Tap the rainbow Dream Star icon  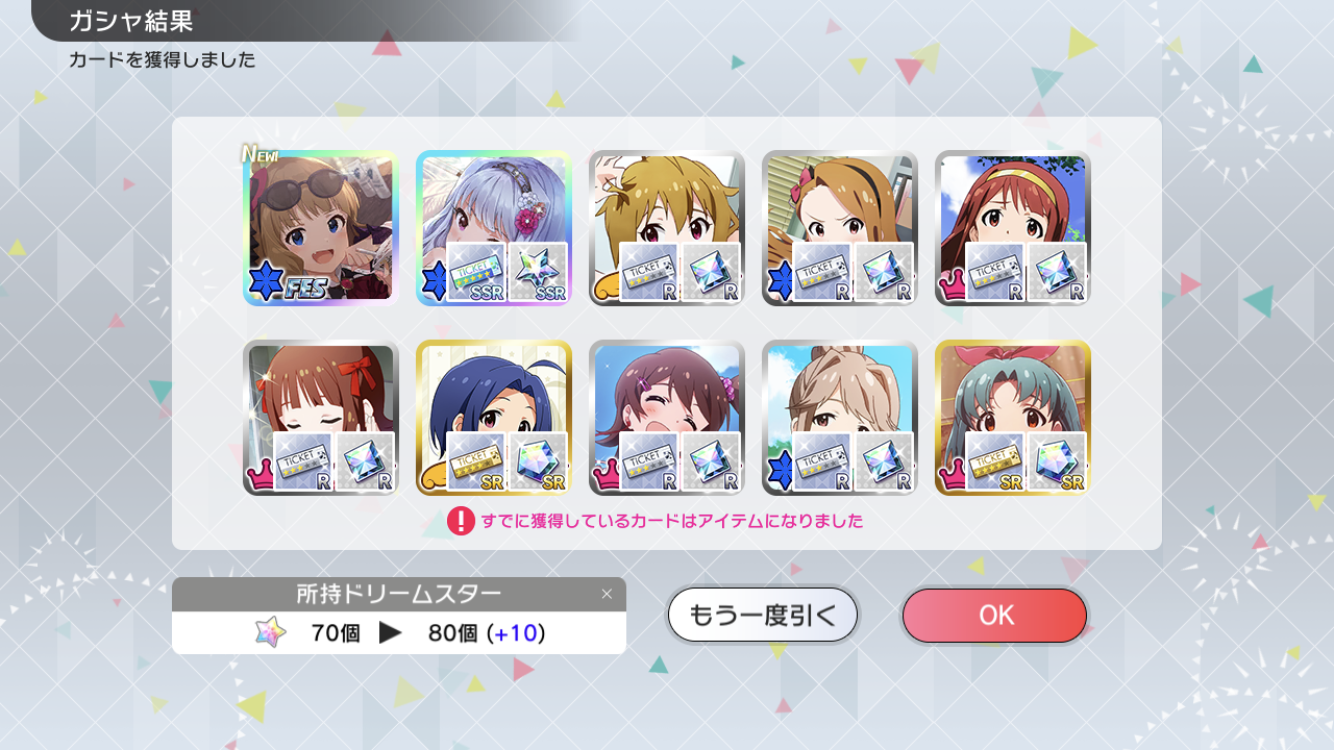pyautogui.click(x=270, y=632)
